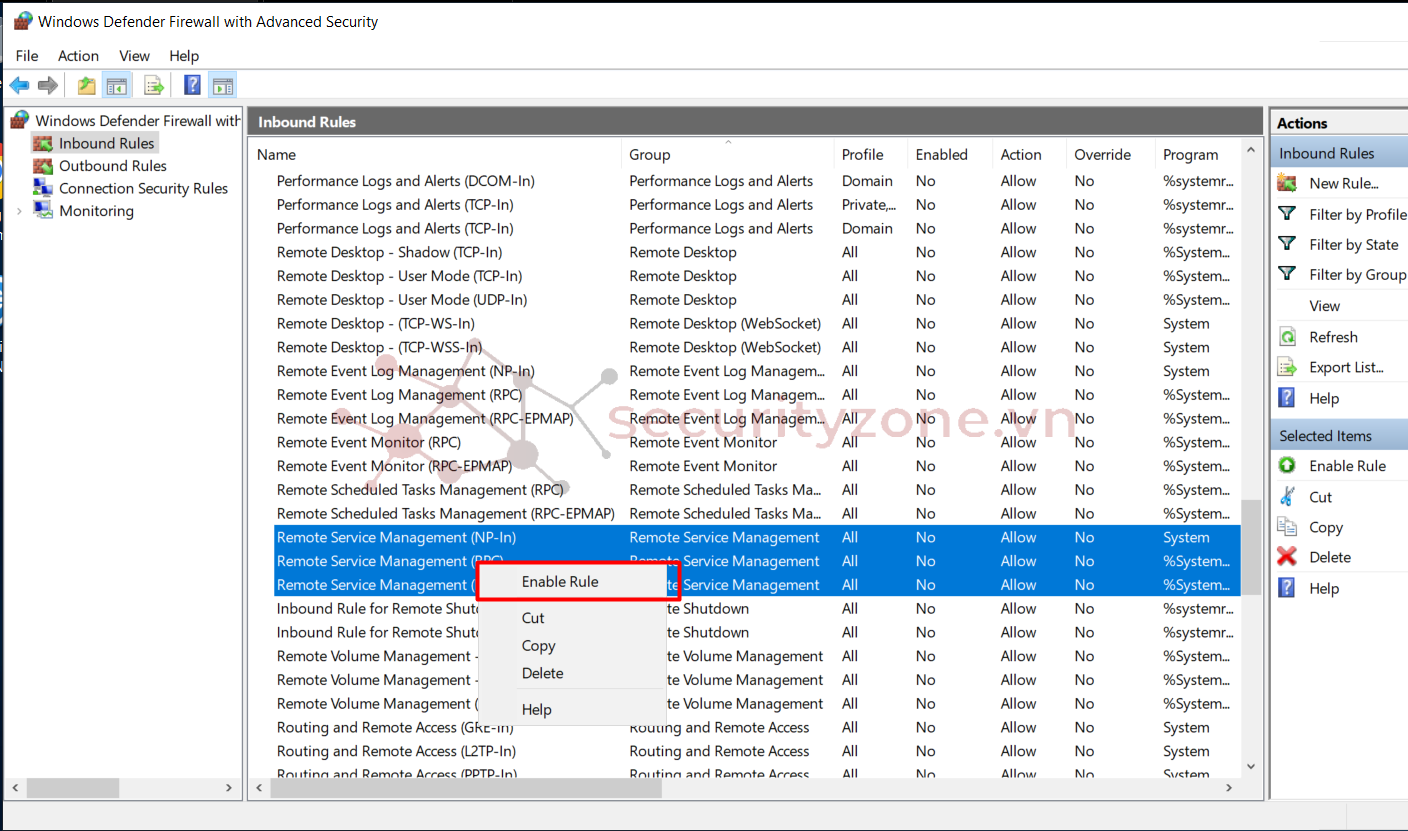
Task: Select the Outbound Rules brick wall icon
Action: point(43,166)
